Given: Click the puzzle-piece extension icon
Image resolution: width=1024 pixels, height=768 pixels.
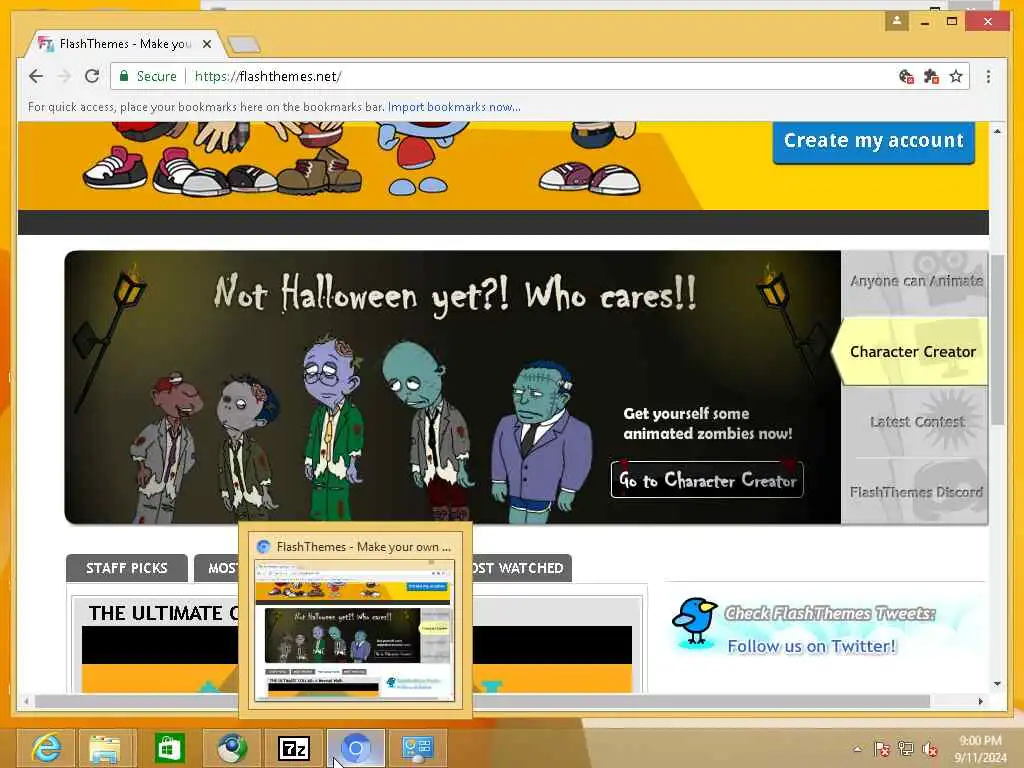Looking at the screenshot, I should tap(931, 76).
